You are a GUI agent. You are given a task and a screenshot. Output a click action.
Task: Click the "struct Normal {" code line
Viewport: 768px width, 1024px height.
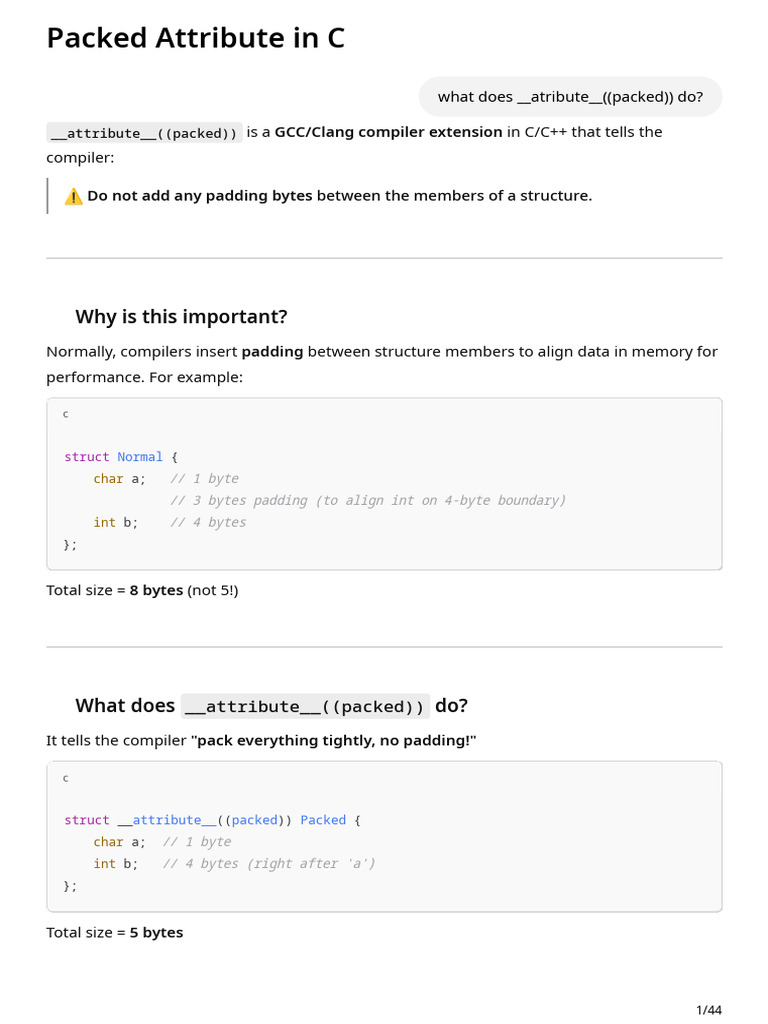(121, 457)
